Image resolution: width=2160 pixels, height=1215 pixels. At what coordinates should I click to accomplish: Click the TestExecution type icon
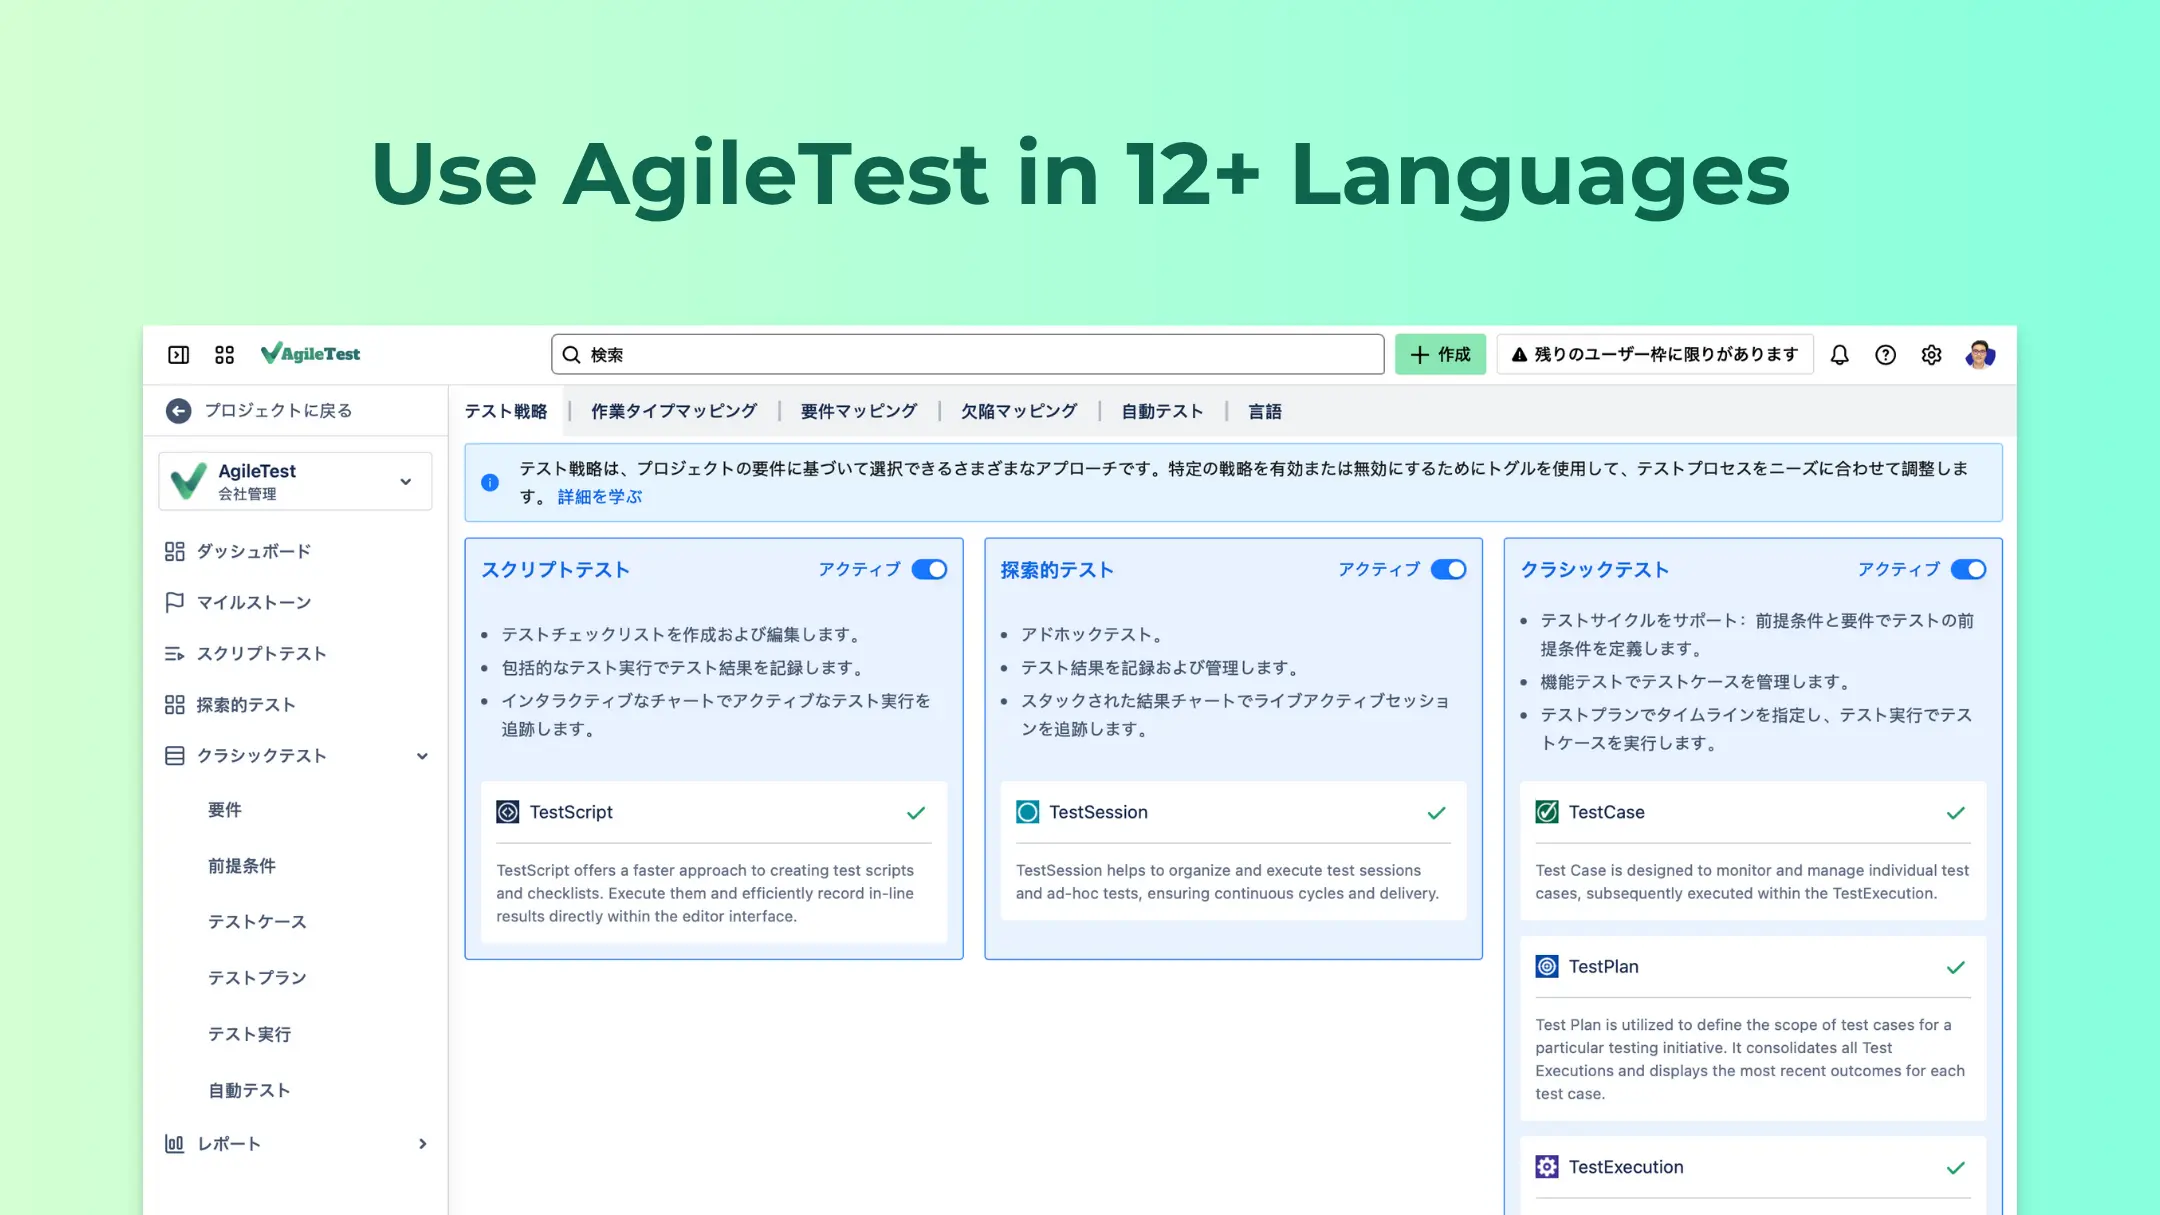1547,1167
